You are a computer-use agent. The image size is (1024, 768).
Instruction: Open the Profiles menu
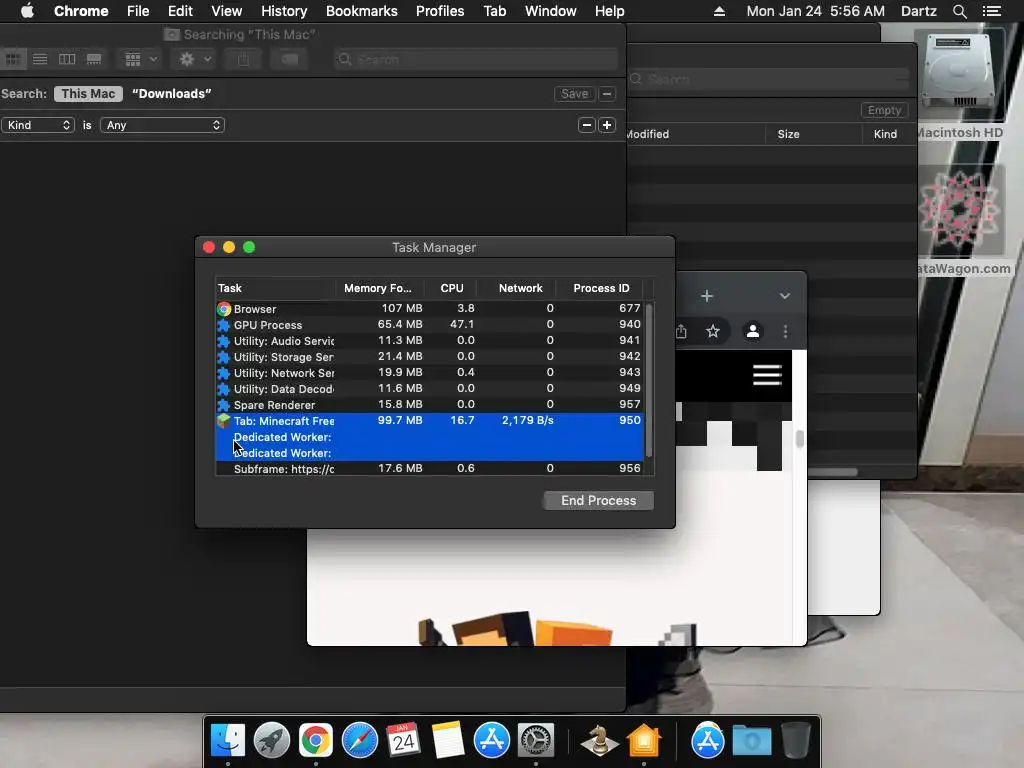click(x=440, y=11)
